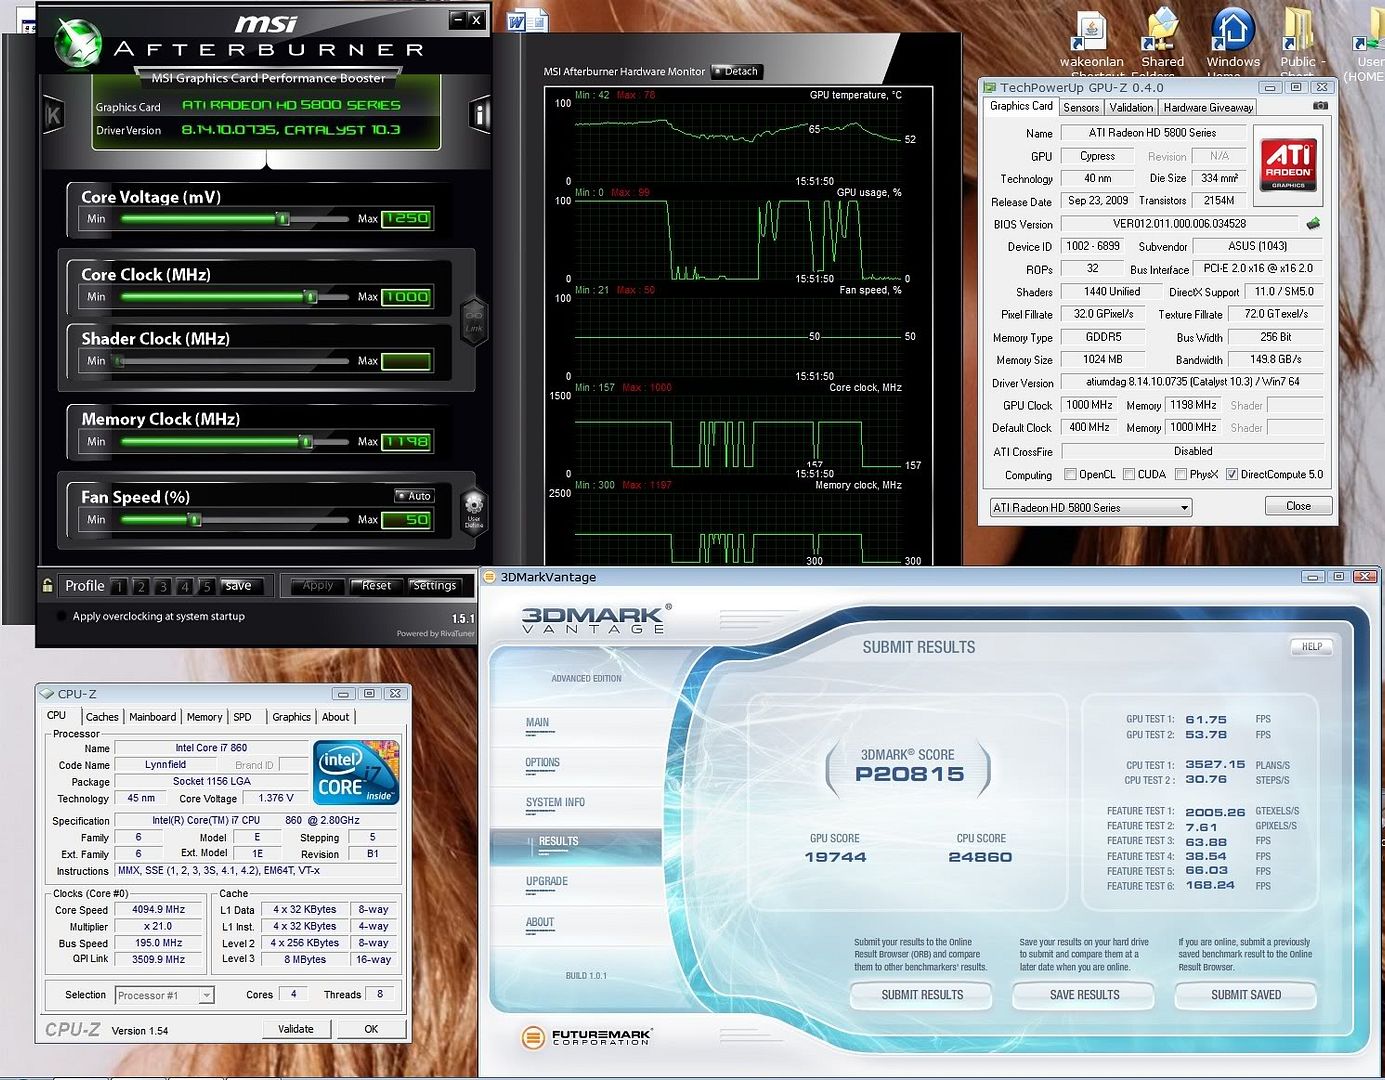This screenshot has height=1080, width=1385.
Task: Select SYSTEM INFO in the 3DMark Vantage sidebar
Action: [555, 803]
